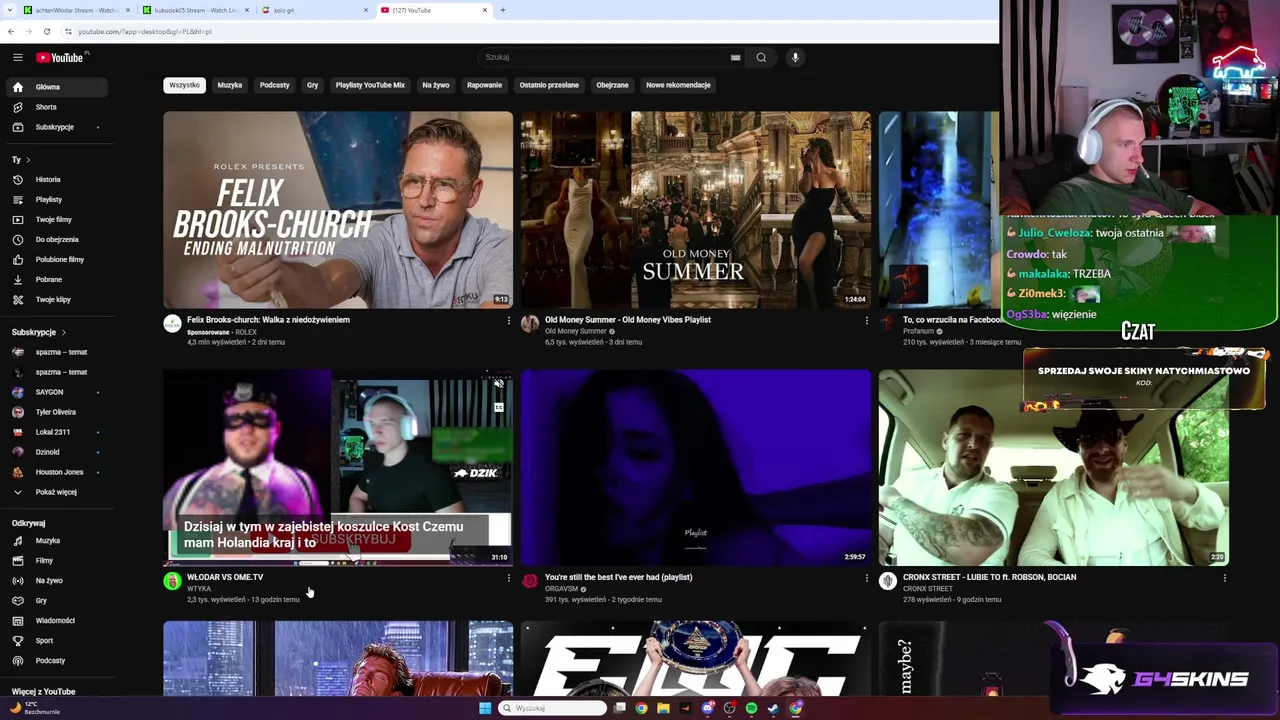
Task: Reload the page in browser toolbar
Action: coord(47,31)
